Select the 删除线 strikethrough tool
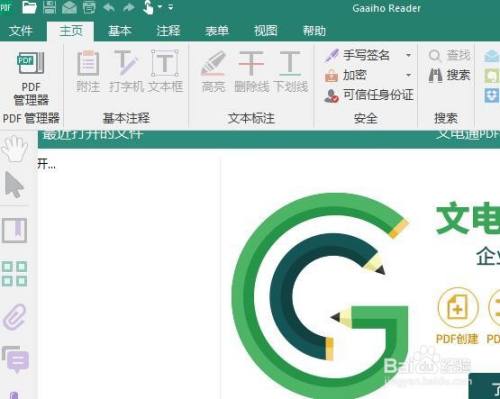500x399 pixels. pyautogui.click(x=251, y=71)
